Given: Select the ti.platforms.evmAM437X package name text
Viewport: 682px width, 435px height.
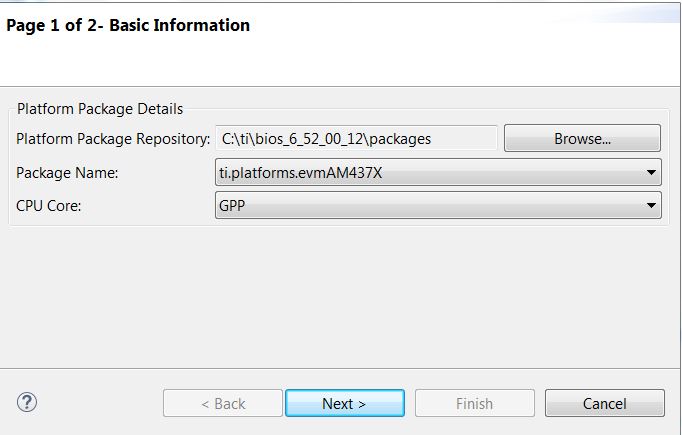Looking at the screenshot, I should point(301,173).
